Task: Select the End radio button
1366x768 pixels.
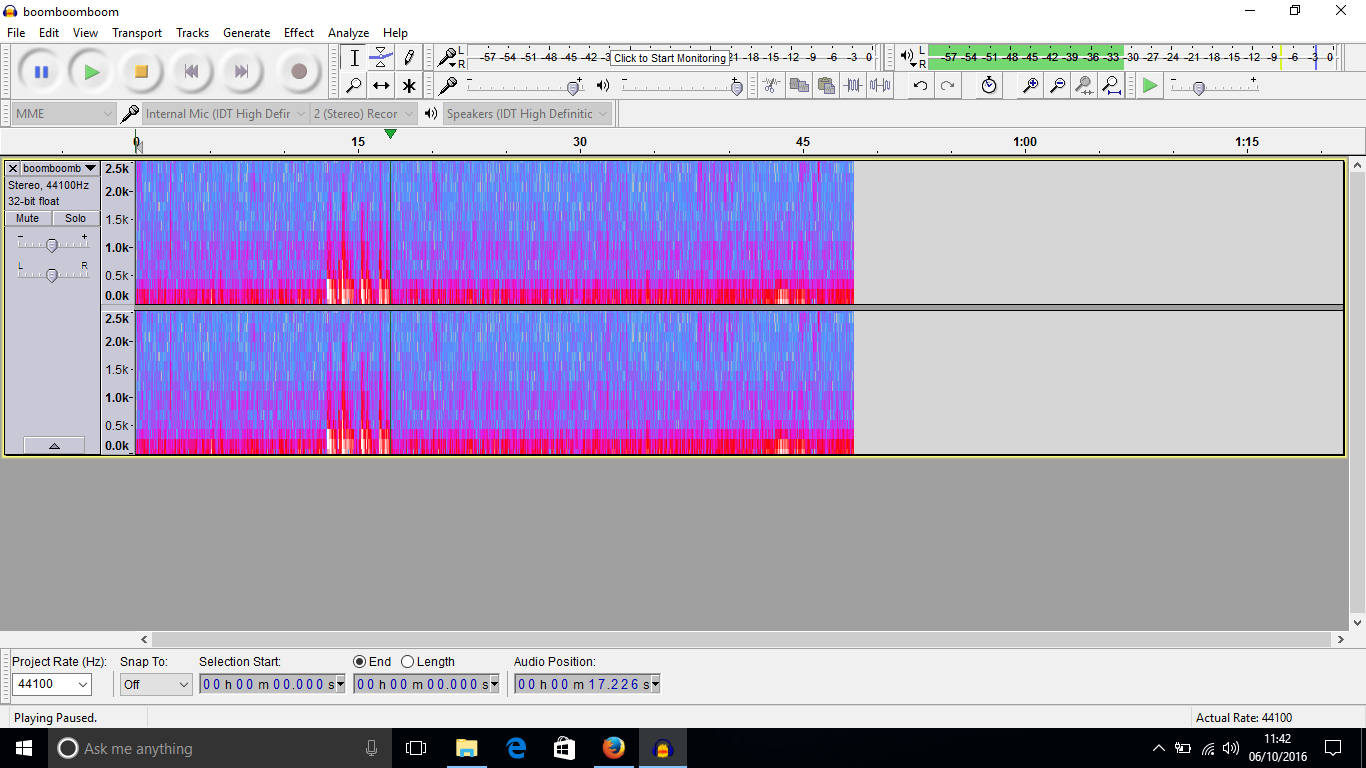Action: pyautogui.click(x=360, y=662)
